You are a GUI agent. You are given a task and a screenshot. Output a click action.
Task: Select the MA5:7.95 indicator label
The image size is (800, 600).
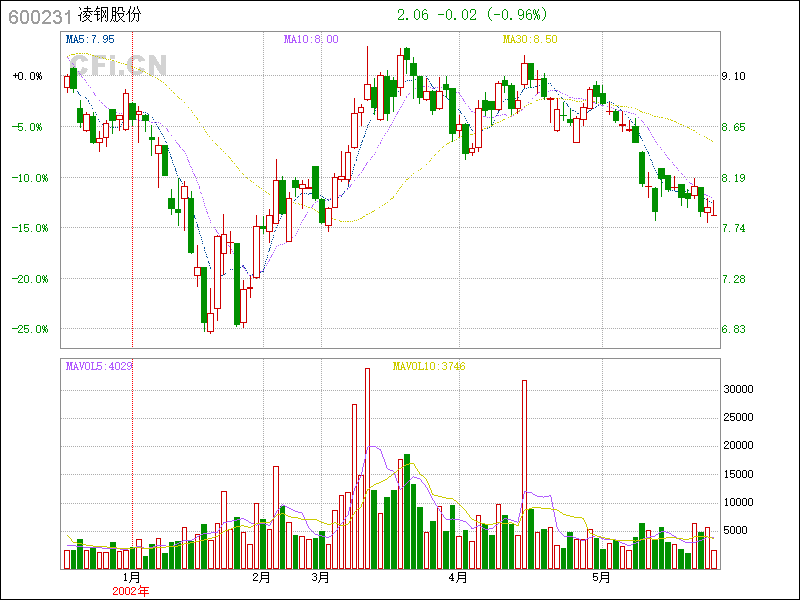[x=90, y=39]
